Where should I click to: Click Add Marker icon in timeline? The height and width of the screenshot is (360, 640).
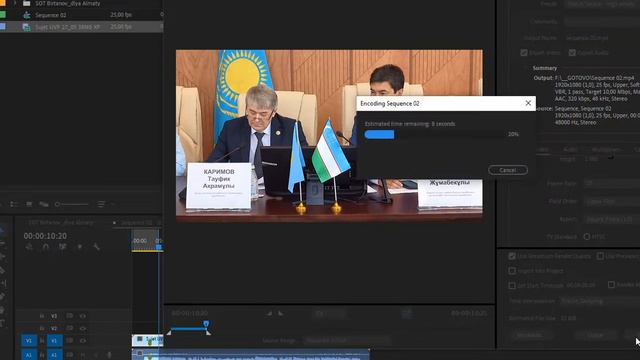pyautogui.click(x=80, y=247)
